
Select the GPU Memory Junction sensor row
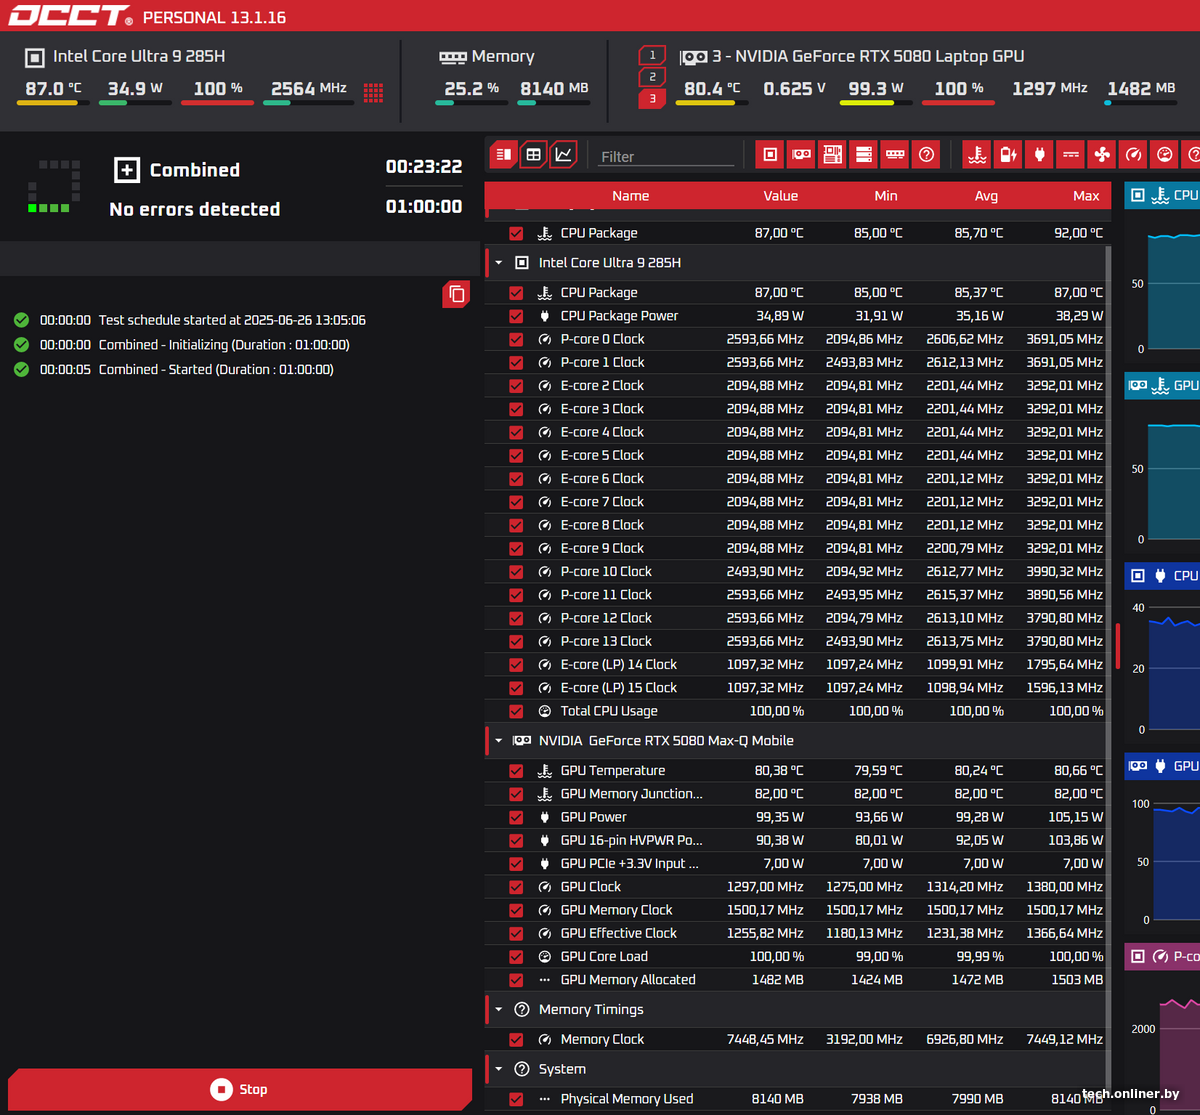(x=795, y=794)
